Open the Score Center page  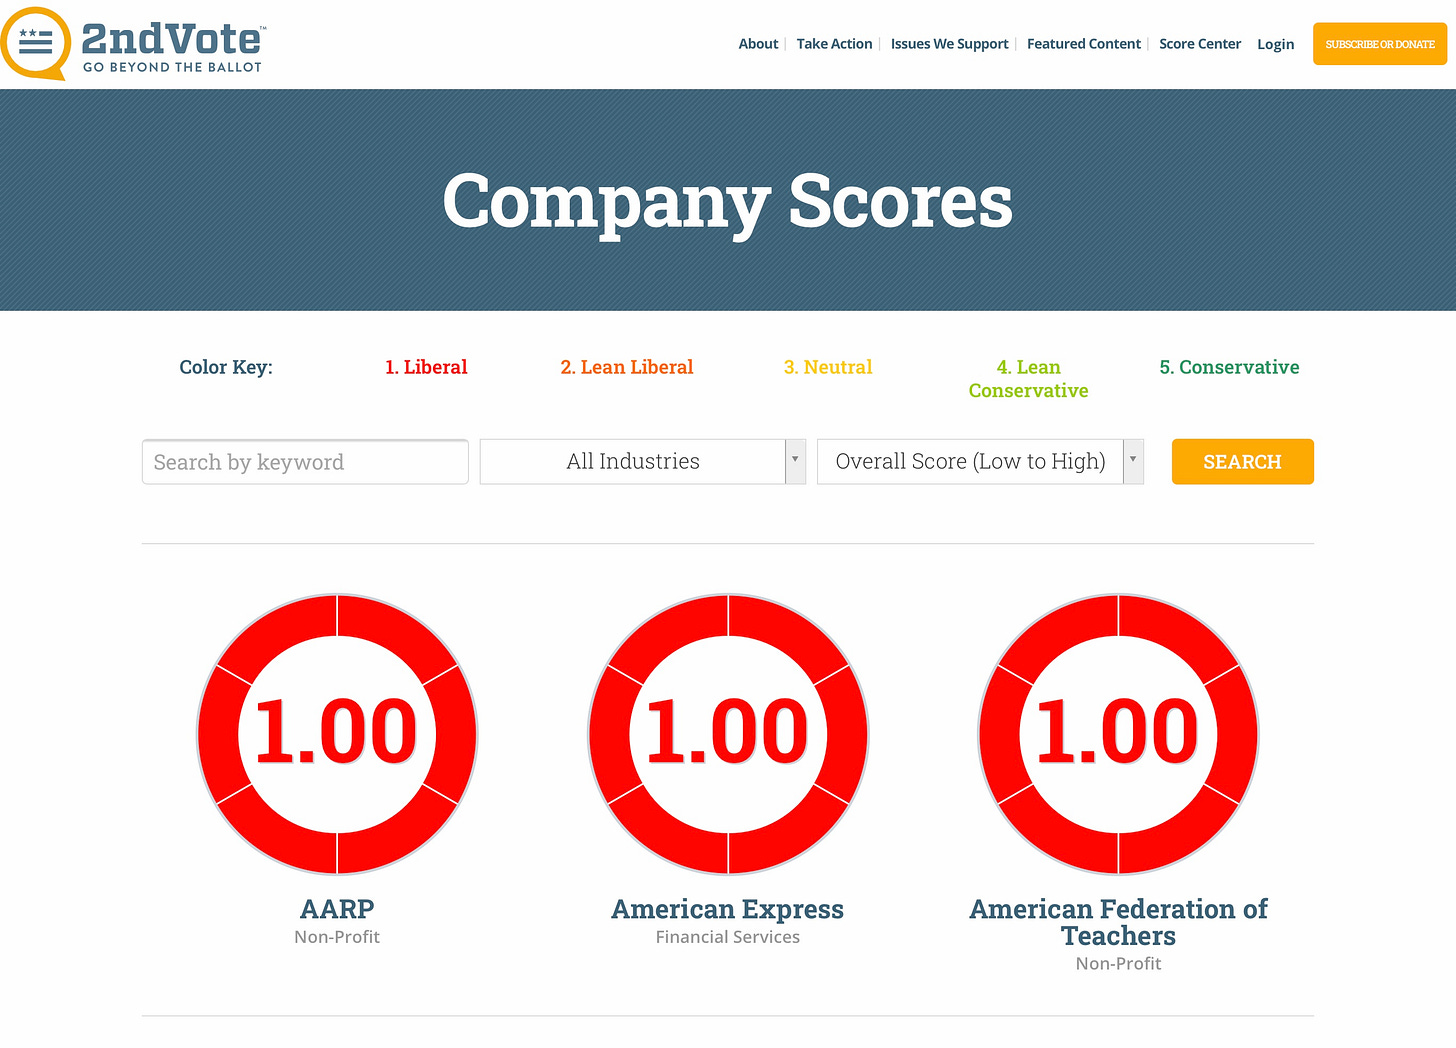pos(1200,44)
